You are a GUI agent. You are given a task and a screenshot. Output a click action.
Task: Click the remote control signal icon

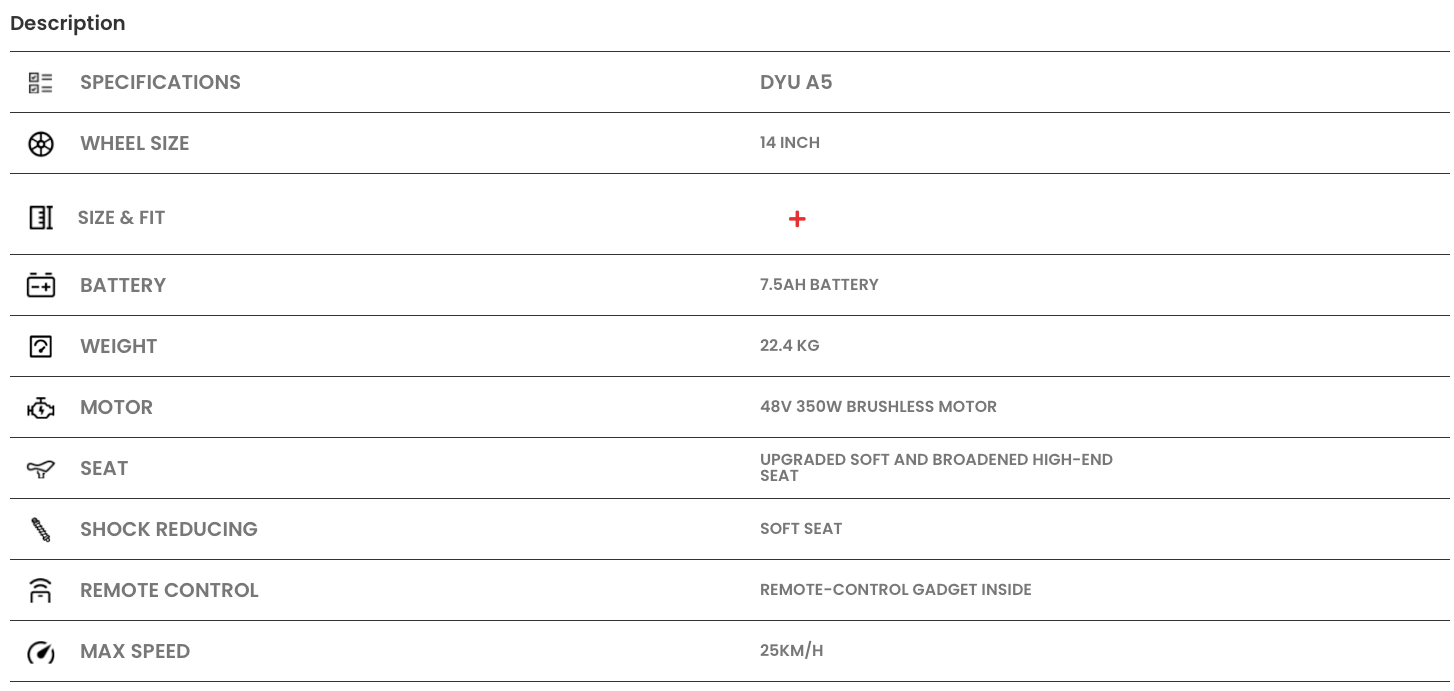click(x=40, y=591)
